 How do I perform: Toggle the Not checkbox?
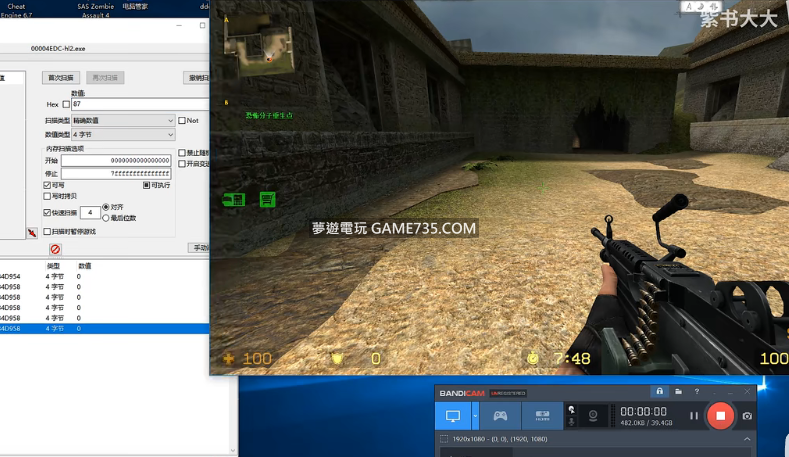182,120
